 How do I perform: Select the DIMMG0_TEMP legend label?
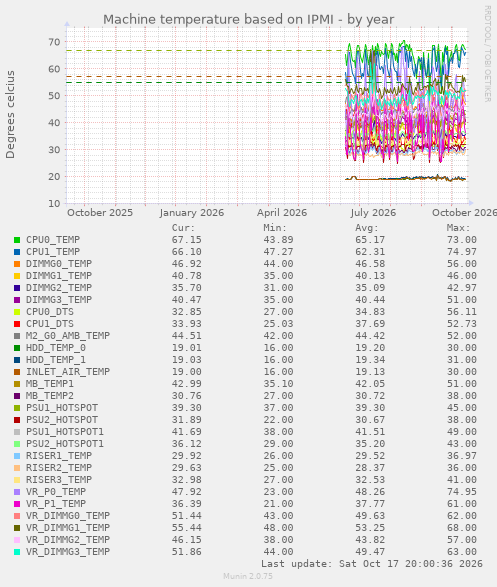(59, 264)
